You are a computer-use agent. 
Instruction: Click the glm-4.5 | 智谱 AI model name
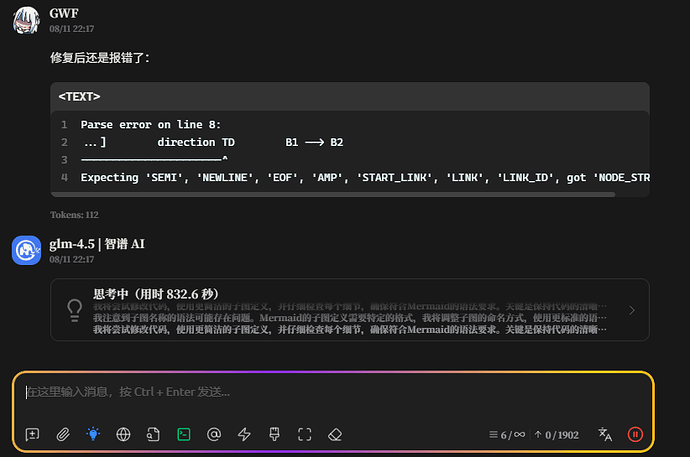click(97, 244)
